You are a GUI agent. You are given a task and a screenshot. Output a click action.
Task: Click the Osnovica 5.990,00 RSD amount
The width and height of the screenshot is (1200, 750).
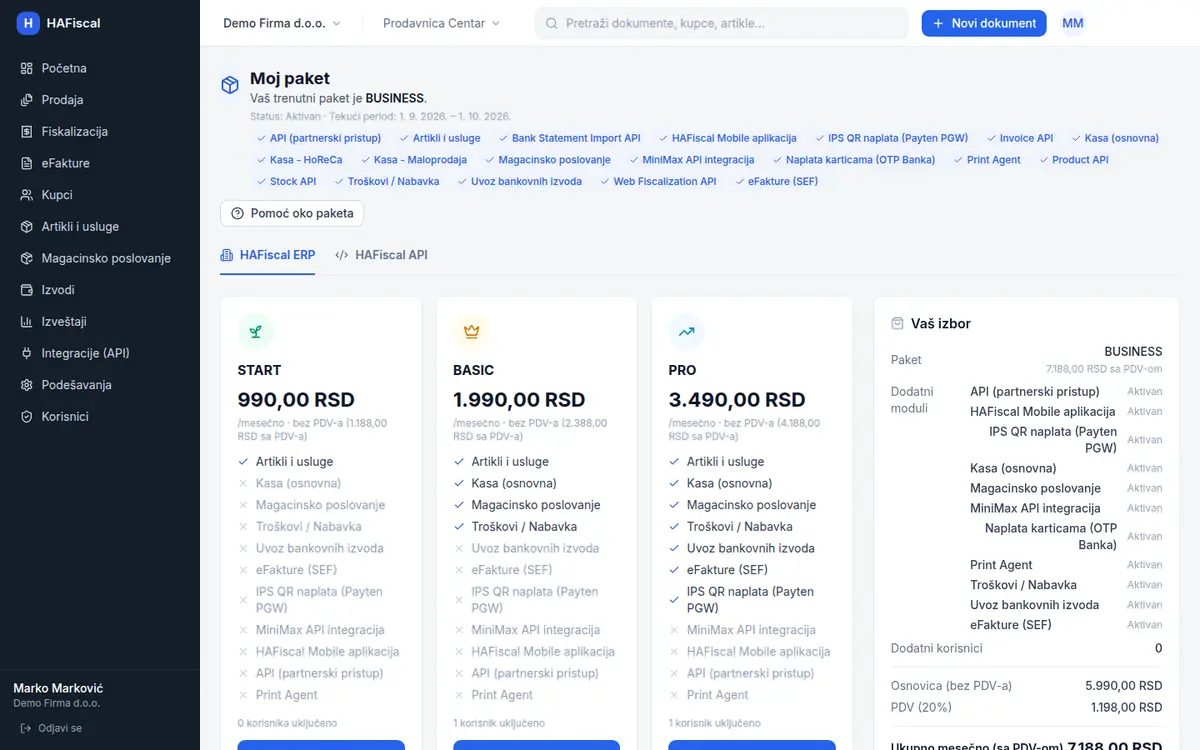(1124, 686)
